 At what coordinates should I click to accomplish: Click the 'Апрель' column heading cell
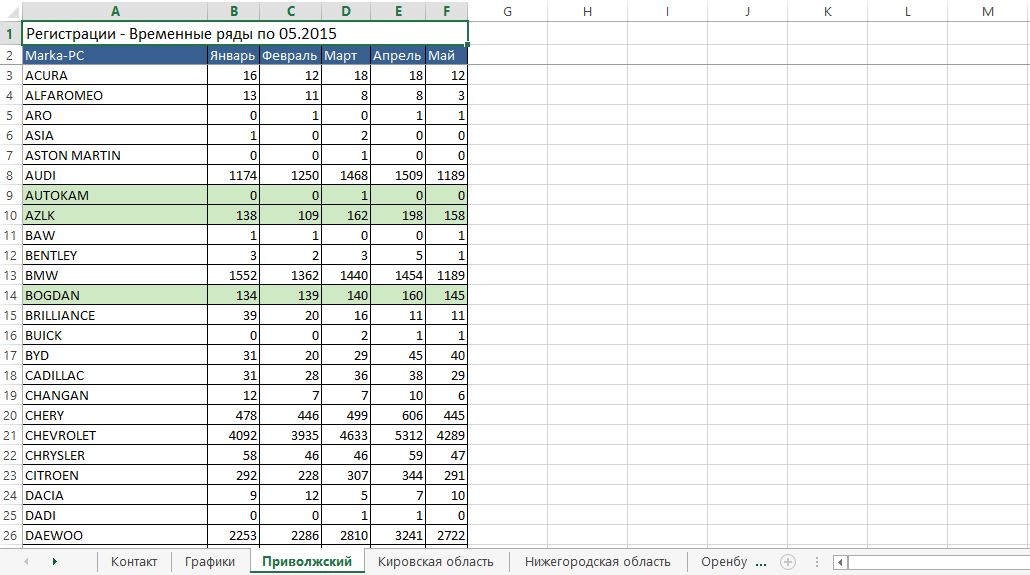(398, 55)
